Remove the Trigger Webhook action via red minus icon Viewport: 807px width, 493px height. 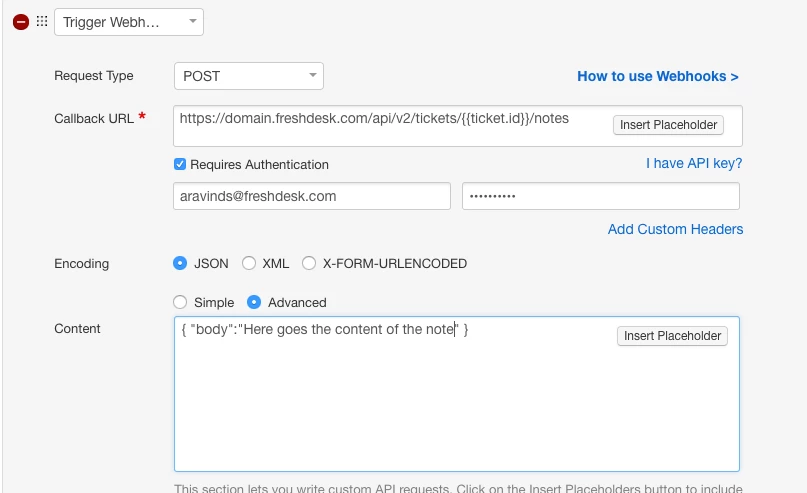point(21,22)
